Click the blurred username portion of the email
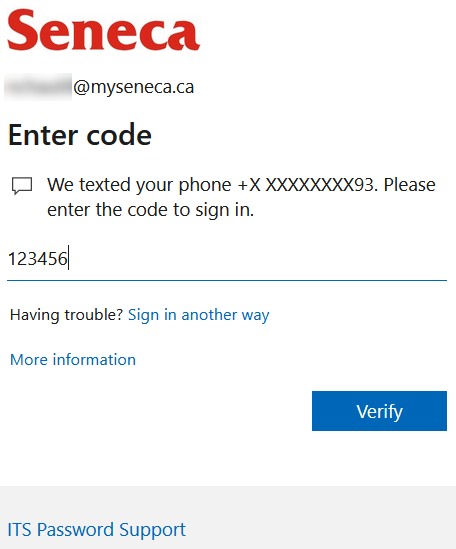The width and height of the screenshot is (456, 549). [x=38, y=87]
